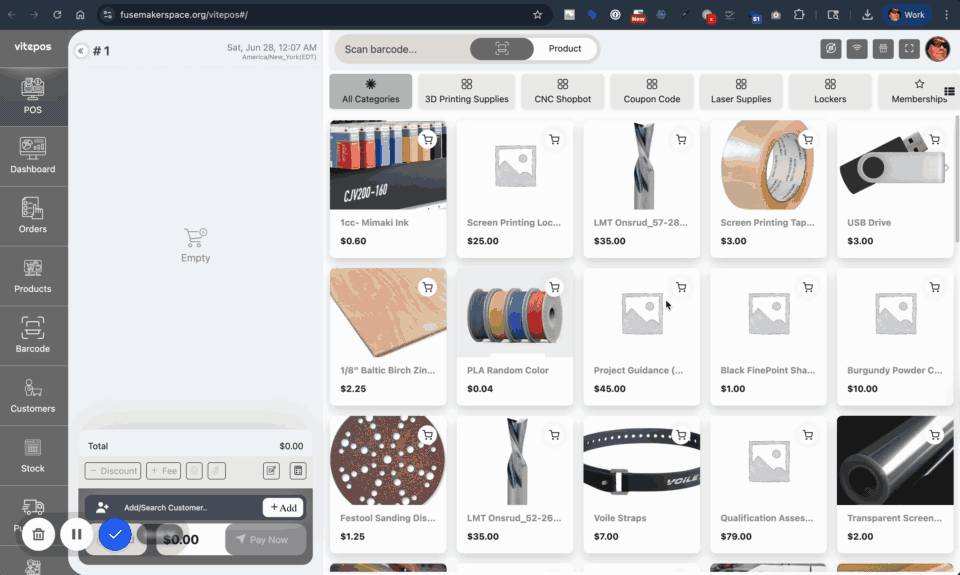The height and width of the screenshot is (575, 960).
Task: Add PLA Random Color to cart
Action: 554,287
